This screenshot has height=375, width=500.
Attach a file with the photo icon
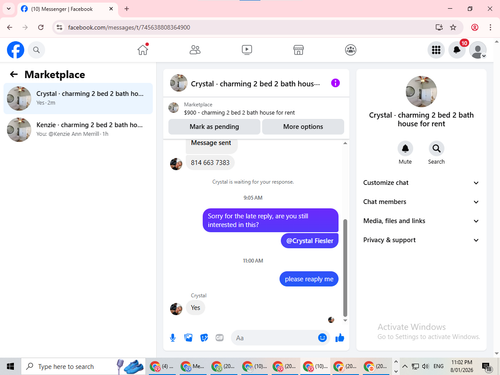click(x=188, y=338)
